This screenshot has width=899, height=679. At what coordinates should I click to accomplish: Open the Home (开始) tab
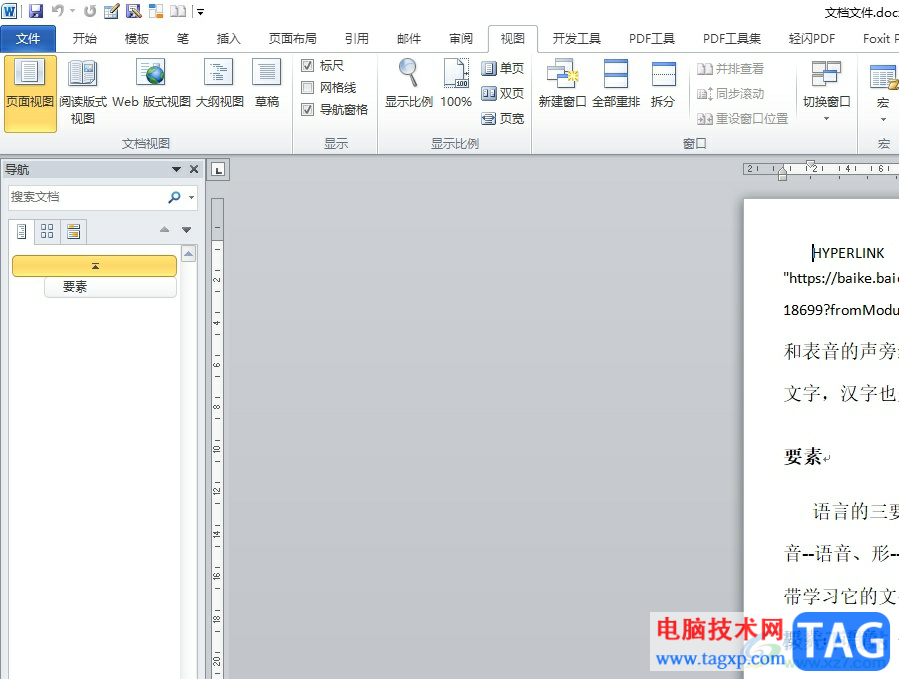click(x=85, y=38)
